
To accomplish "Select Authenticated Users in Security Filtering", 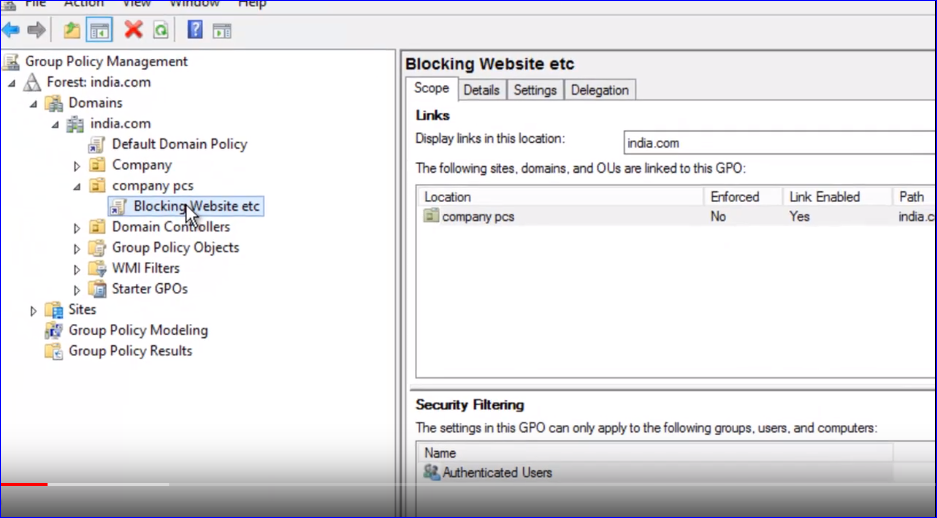I will point(497,473).
